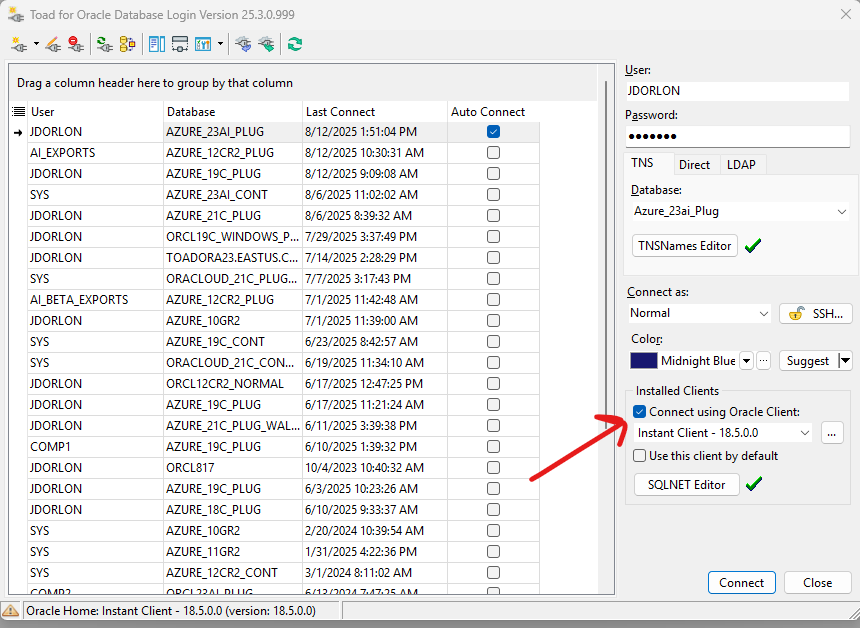Image resolution: width=860 pixels, height=628 pixels.
Task: Click the refresh connection plug icon
Action: click(x=104, y=44)
